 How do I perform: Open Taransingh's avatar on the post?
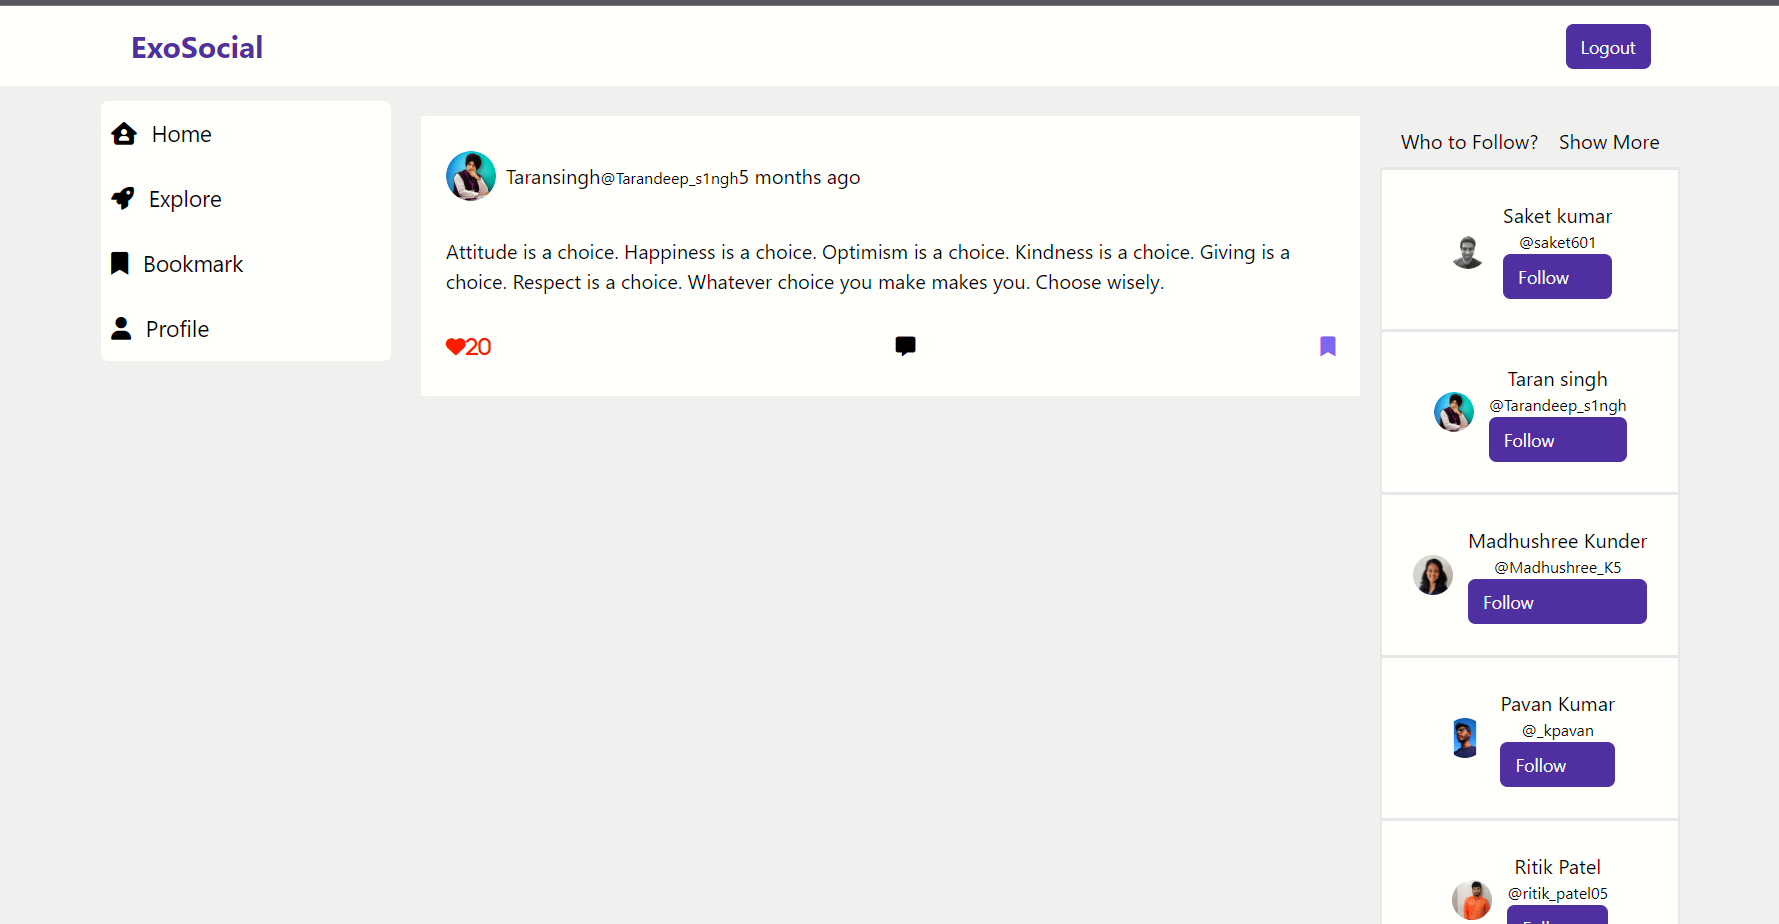coord(471,176)
